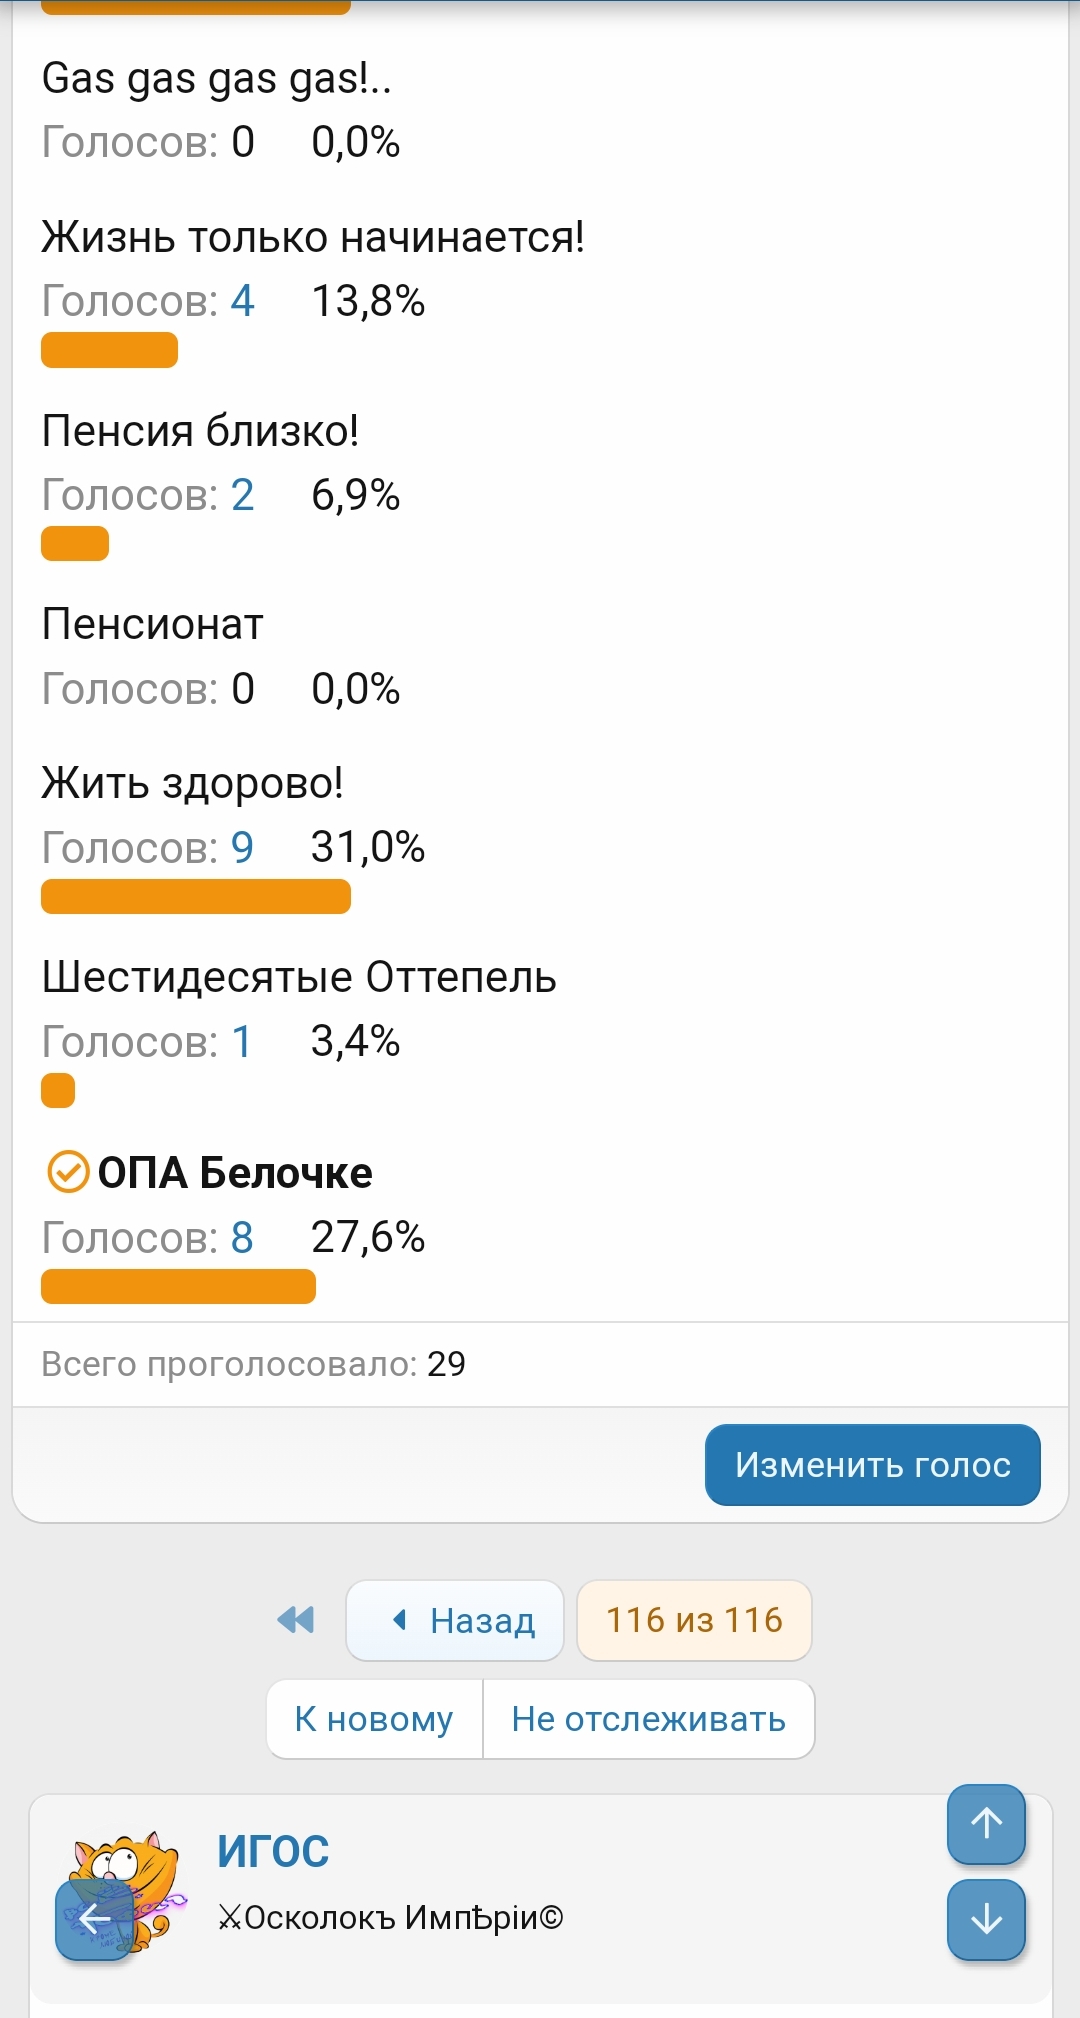This screenshot has height=2018, width=1080.
Task: Click the scroll-to-top arrow button
Action: click(x=986, y=1824)
